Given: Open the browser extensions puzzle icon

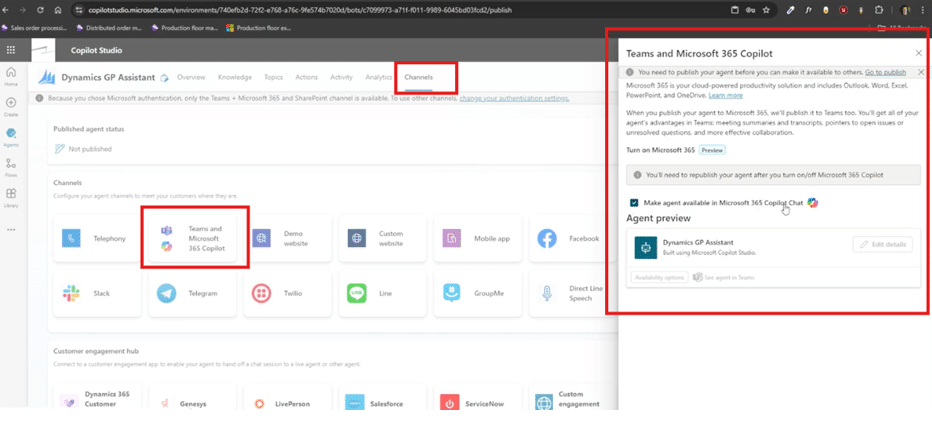Looking at the screenshot, I should [x=879, y=10].
